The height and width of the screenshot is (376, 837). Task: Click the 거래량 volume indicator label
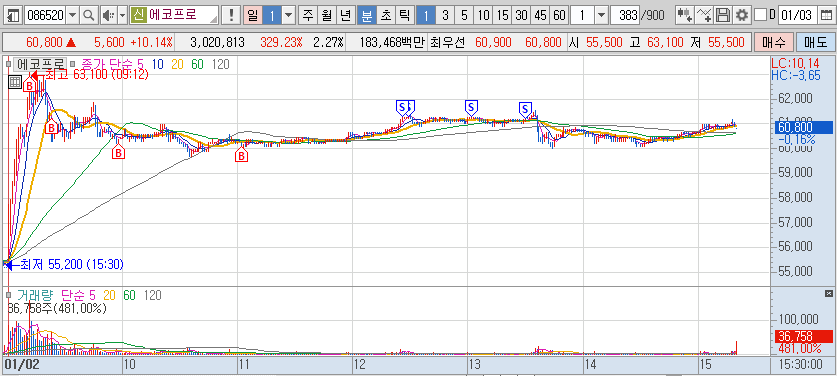pyautogui.click(x=36, y=295)
